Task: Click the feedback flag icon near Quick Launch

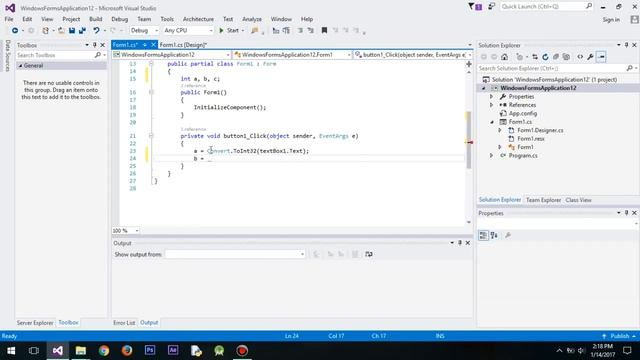Action: 492,7
